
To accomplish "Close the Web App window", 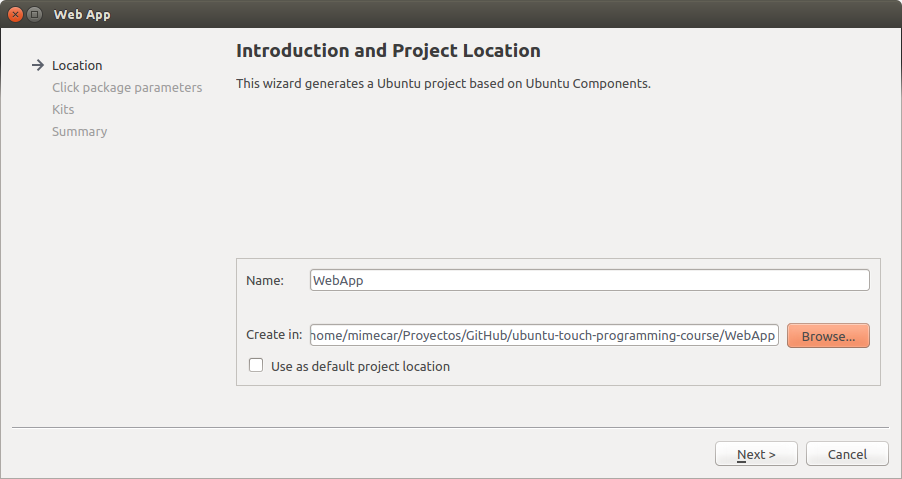I will (16, 14).
